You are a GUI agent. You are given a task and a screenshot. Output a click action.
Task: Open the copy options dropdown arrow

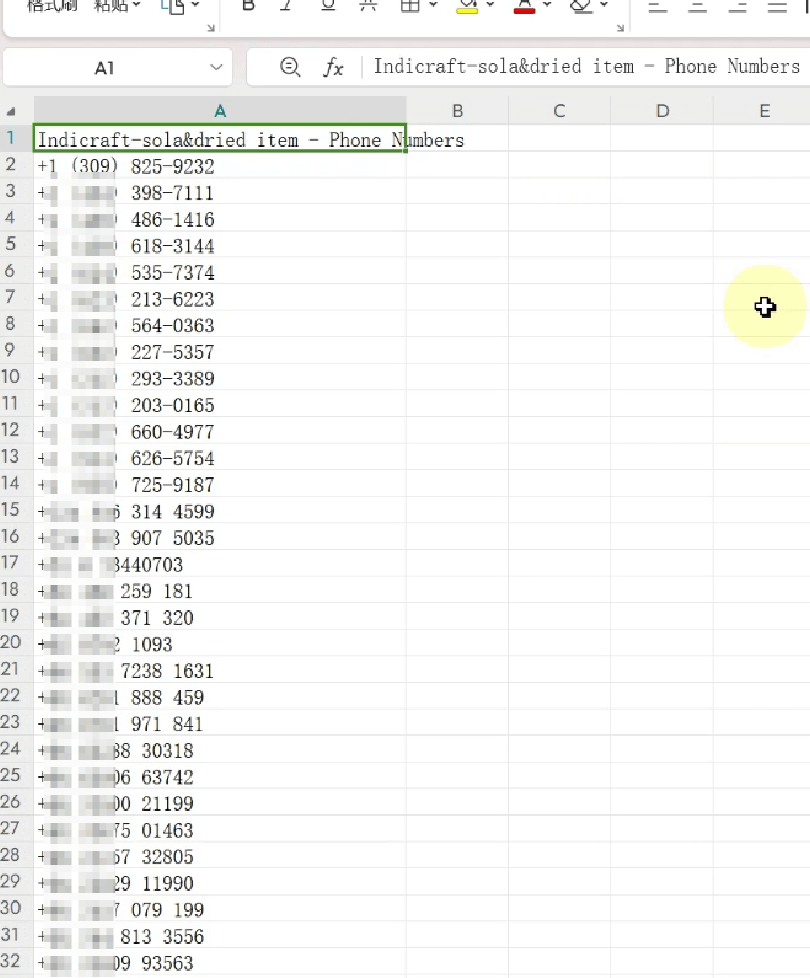point(196,6)
